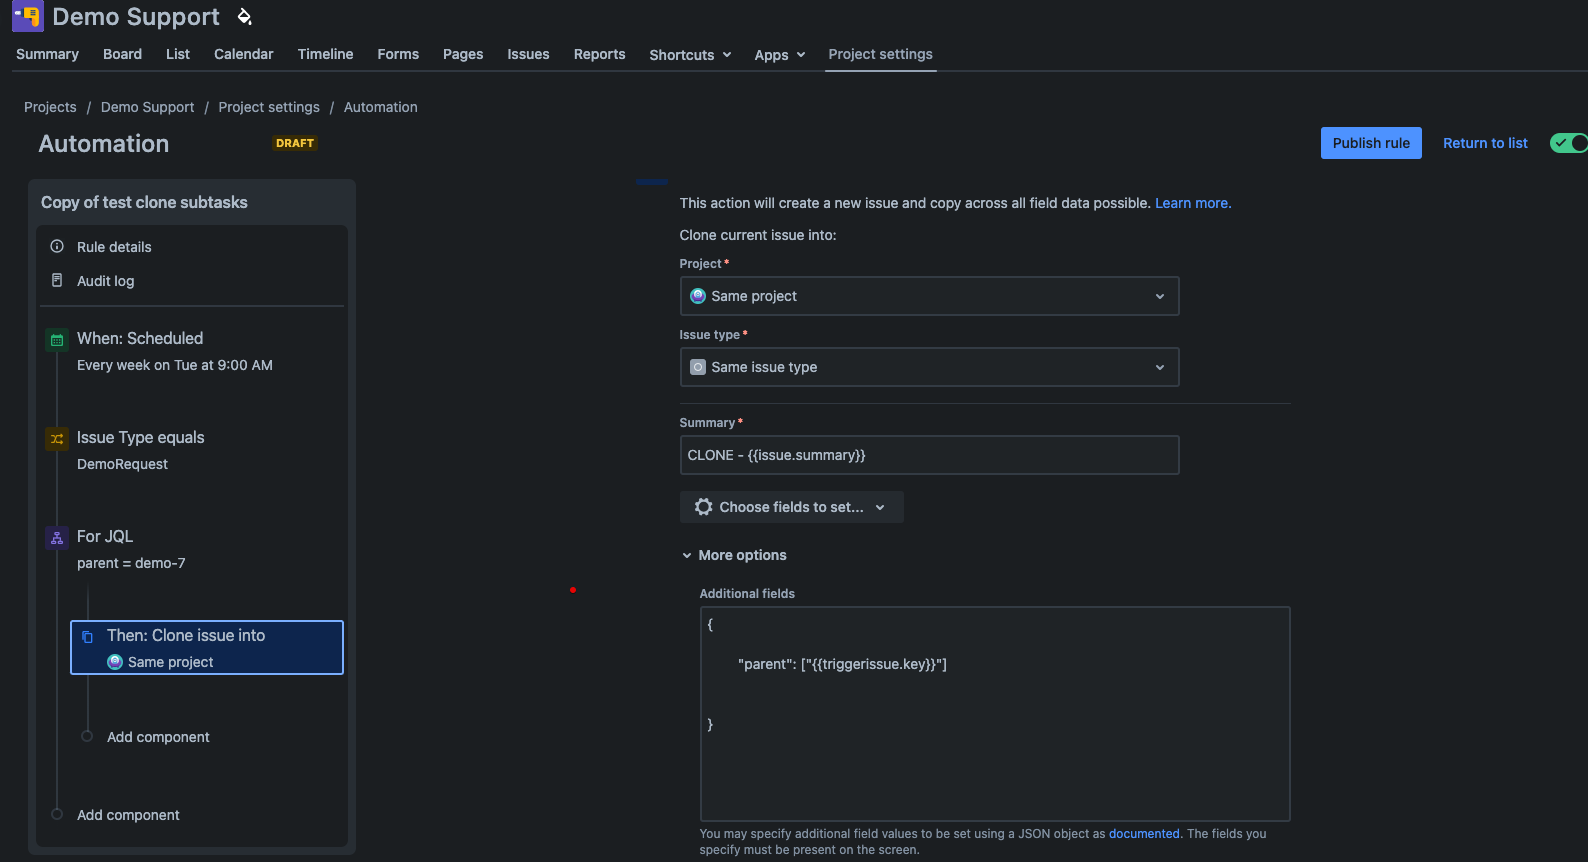Toggle the automation rule enable switch
The height and width of the screenshot is (862, 1588).
1568,143
